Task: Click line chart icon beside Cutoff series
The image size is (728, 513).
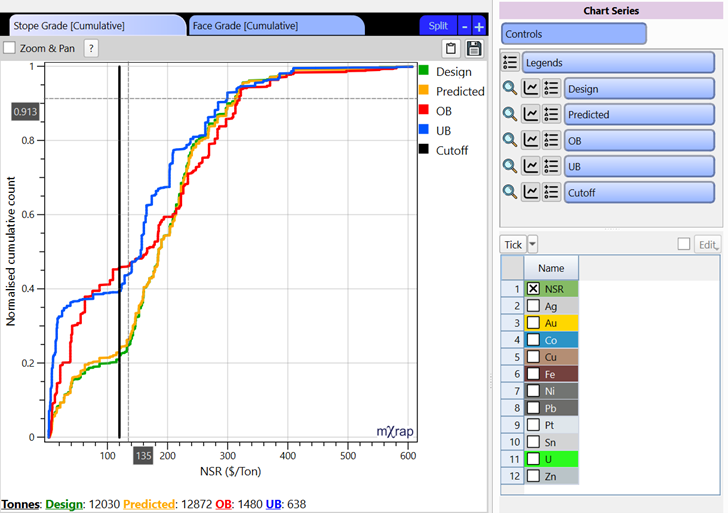Action: [x=531, y=192]
